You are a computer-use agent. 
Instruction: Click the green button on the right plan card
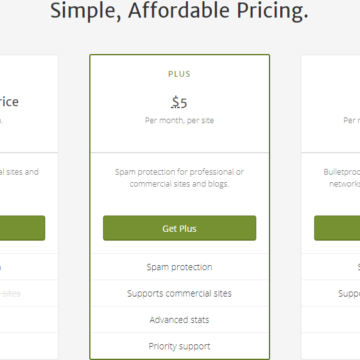pos(337,228)
